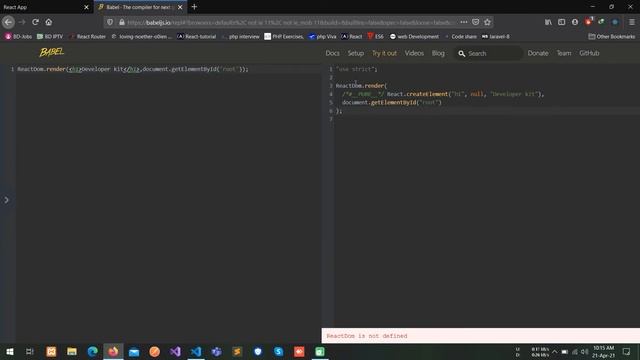Reload the Babel page

tap(36, 22)
